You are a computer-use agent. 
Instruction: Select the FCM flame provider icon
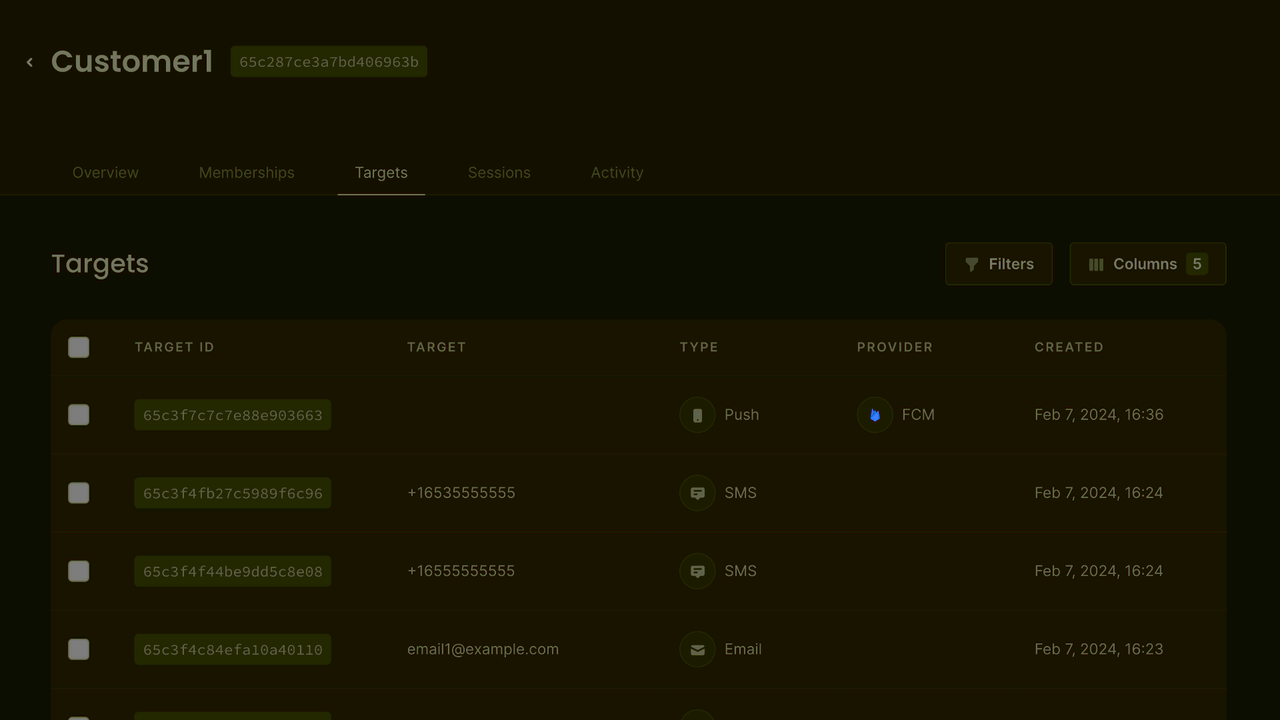pos(874,414)
